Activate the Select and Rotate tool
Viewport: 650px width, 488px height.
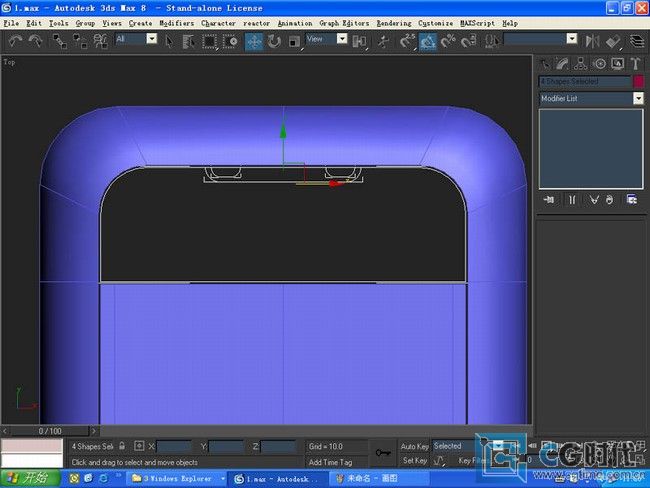[x=274, y=41]
